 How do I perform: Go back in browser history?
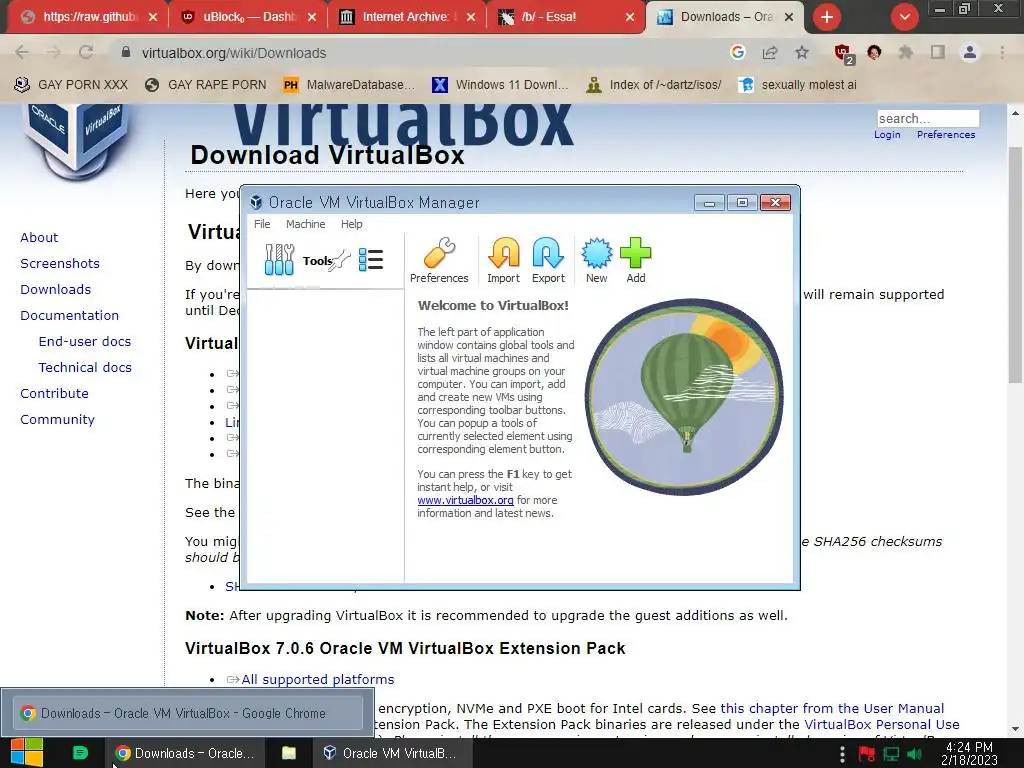(22, 53)
